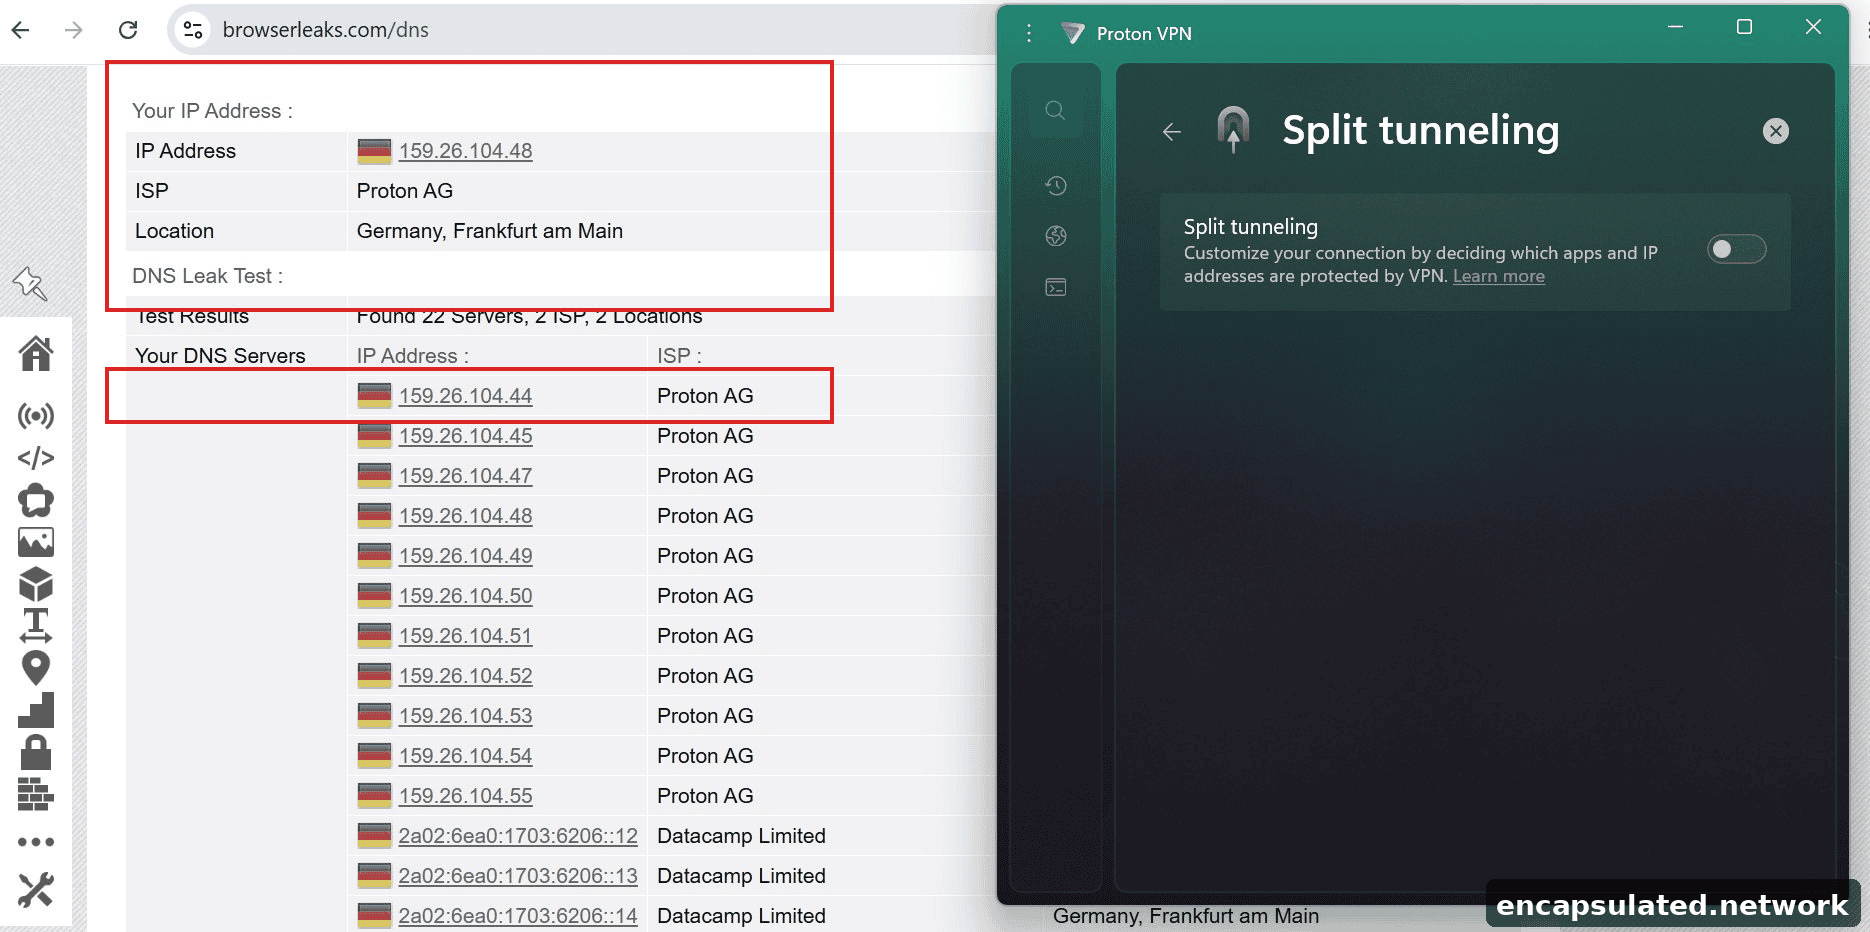Open IPv6 DNS server 2a02:6ea0:1703:6206::13 link

coord(518,876)
